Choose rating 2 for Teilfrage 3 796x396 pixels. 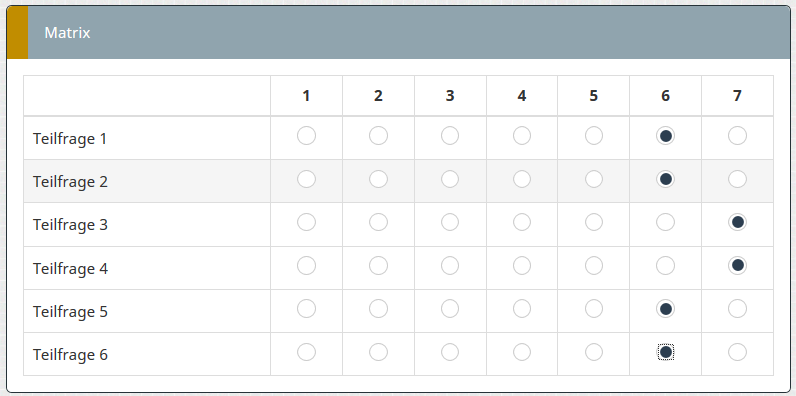(x=378, y=222)
